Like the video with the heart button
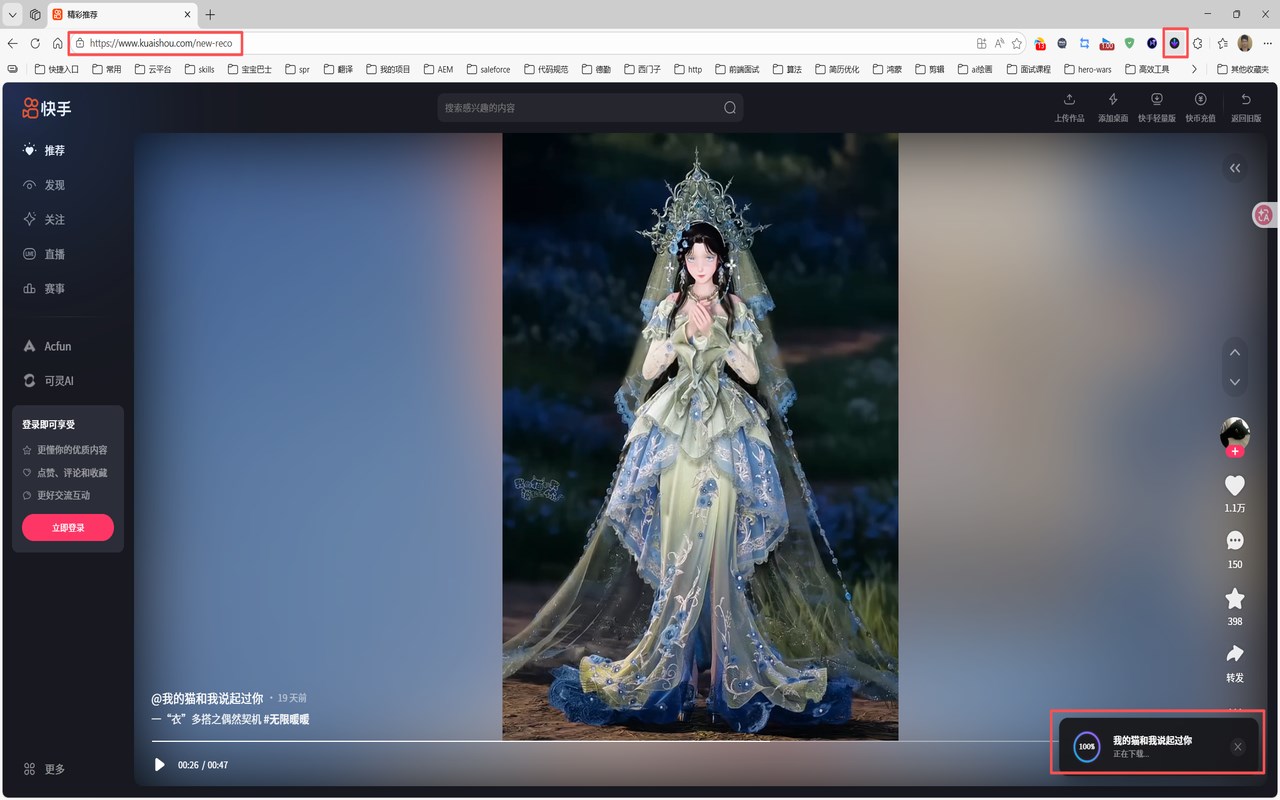 coord(1235,486)
